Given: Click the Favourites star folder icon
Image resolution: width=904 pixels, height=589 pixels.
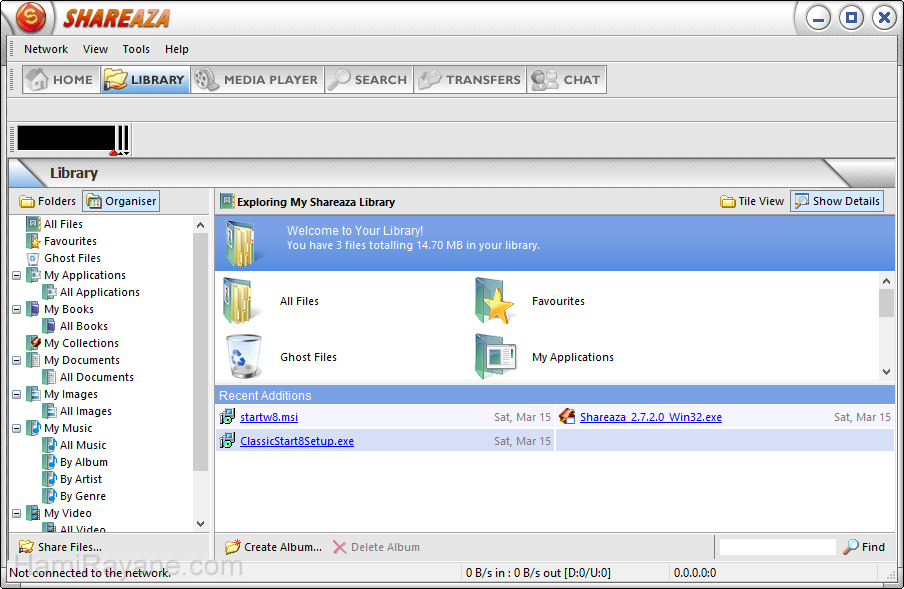Looking at the screenshot, I should [x=494, y=301].
